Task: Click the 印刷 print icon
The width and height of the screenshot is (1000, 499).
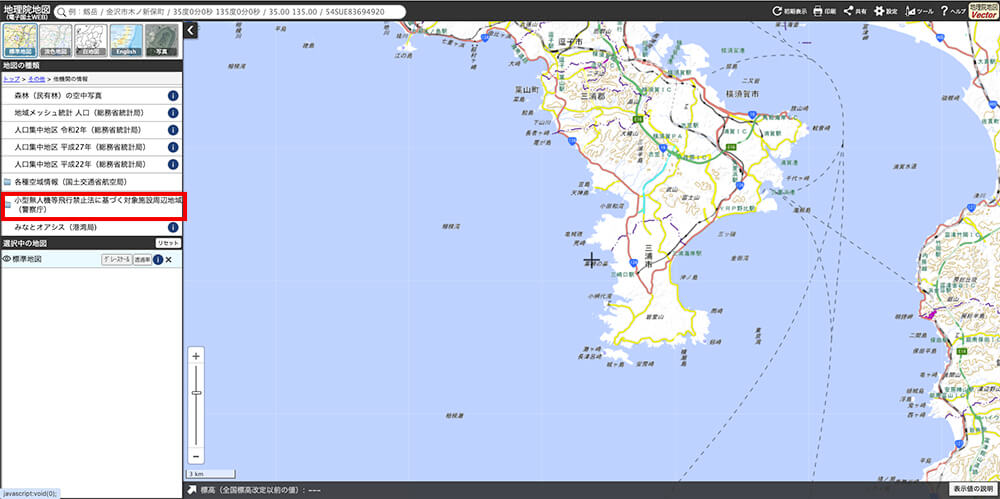Action: [823, 11]
